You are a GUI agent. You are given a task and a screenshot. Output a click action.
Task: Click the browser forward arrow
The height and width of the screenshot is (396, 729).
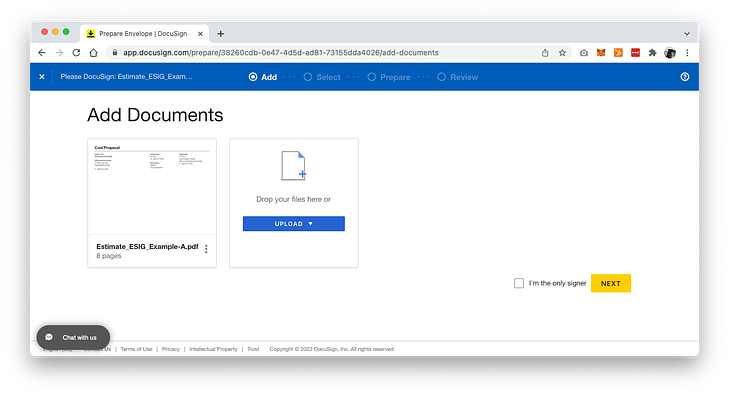click(x=59, y=53)
